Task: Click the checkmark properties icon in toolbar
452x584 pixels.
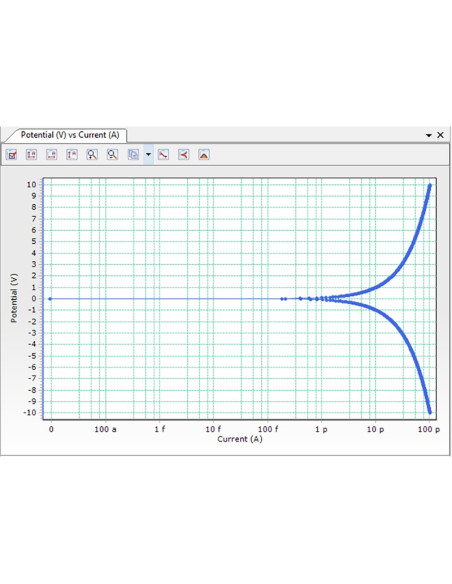Action: point(12,155)
